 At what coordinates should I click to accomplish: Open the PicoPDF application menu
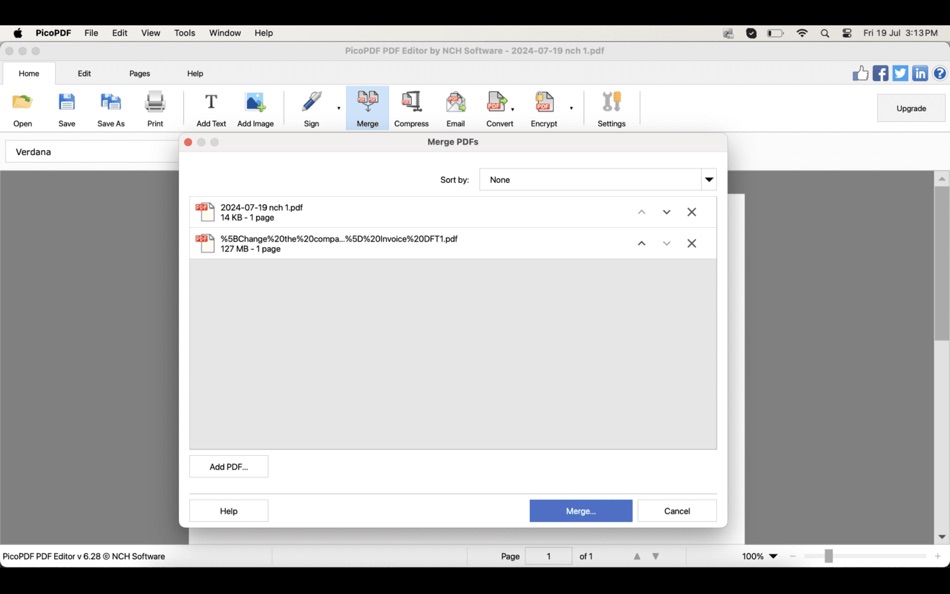coord(53,33)
